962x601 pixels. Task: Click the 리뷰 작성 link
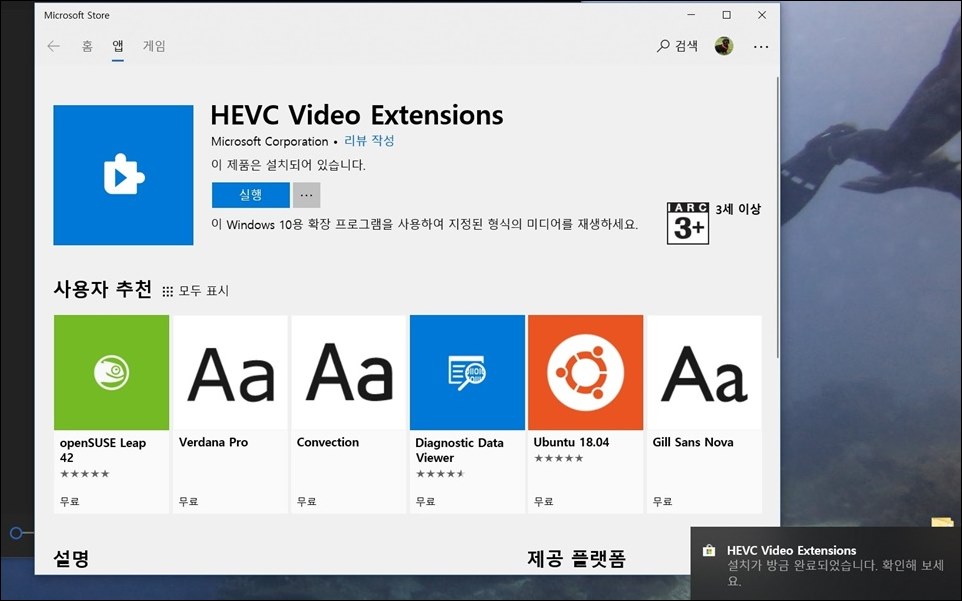click(369, 141)
